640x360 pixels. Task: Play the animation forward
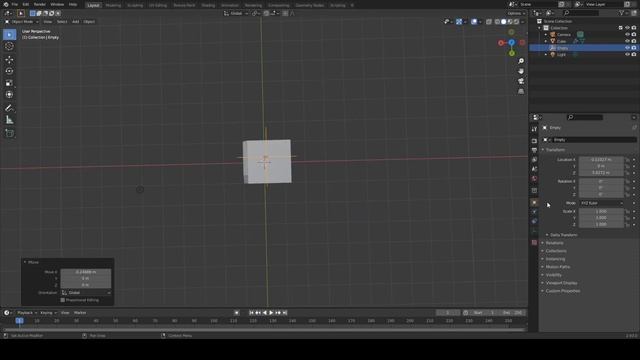(271, 313)
